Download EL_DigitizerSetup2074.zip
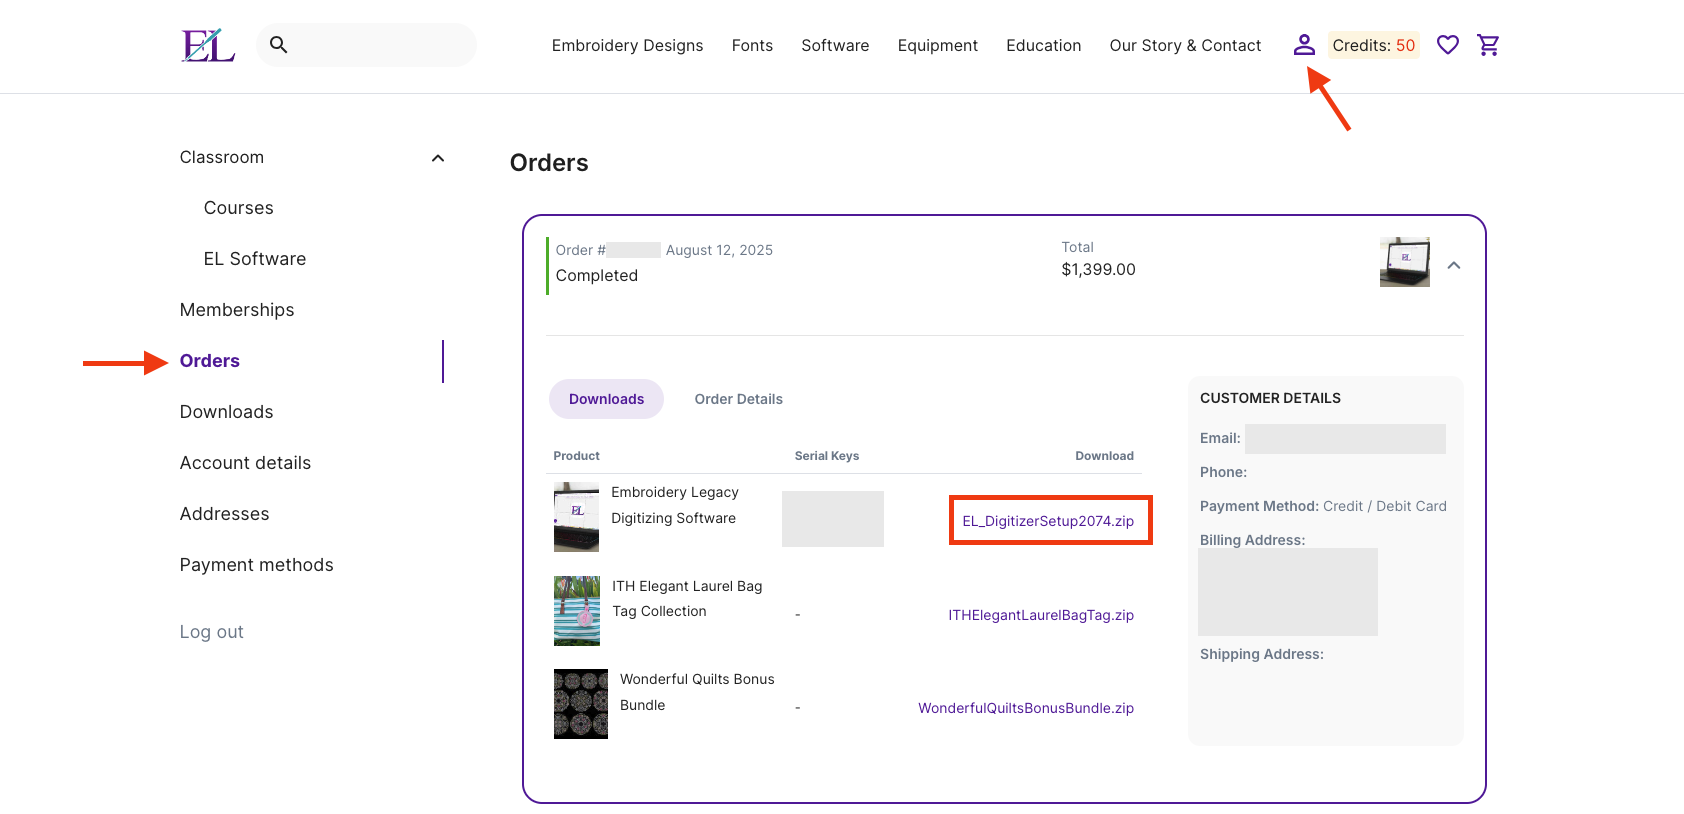1684x814 pixels. coord(1048,521)
